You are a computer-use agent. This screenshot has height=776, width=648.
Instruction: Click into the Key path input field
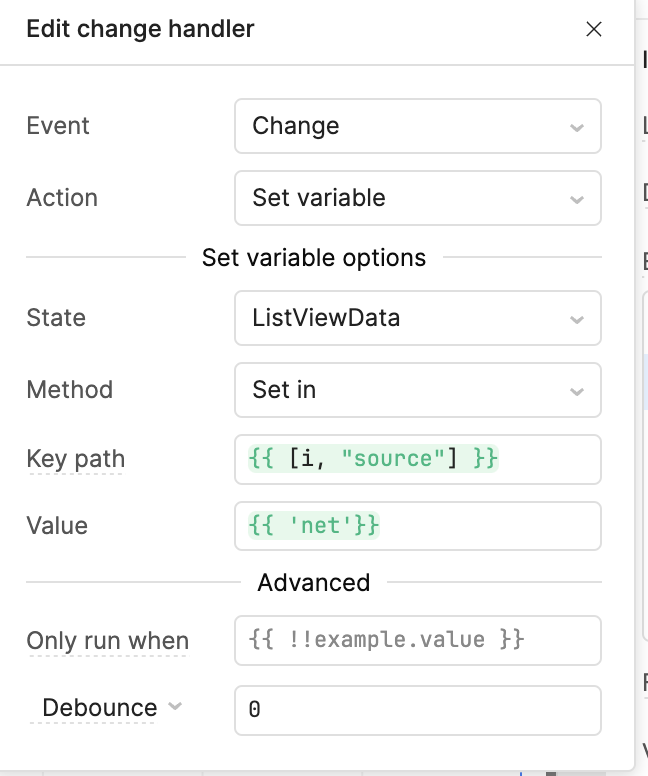(x=417, y=460)
